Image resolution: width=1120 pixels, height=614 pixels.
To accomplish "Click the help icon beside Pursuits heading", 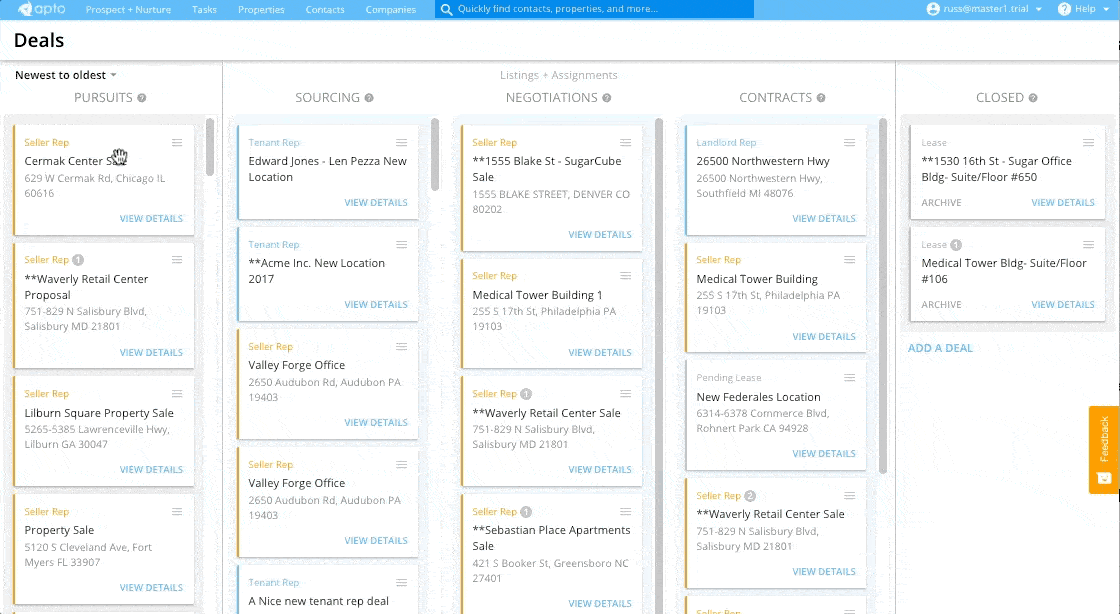I will click(x=142, y=98).
